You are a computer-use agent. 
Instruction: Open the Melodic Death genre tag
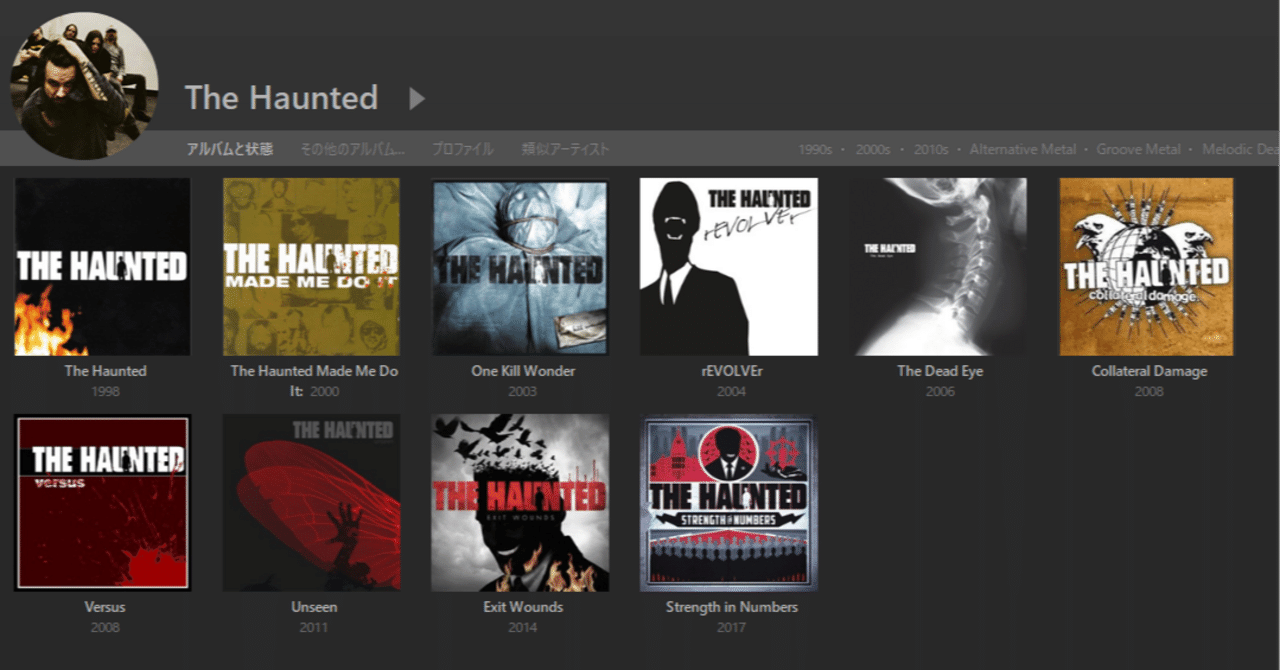coord(1241,149)
